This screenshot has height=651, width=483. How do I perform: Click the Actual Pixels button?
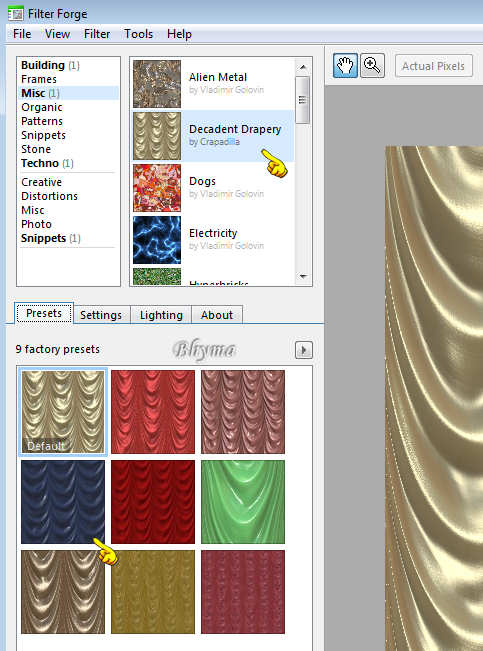point(434,66)
